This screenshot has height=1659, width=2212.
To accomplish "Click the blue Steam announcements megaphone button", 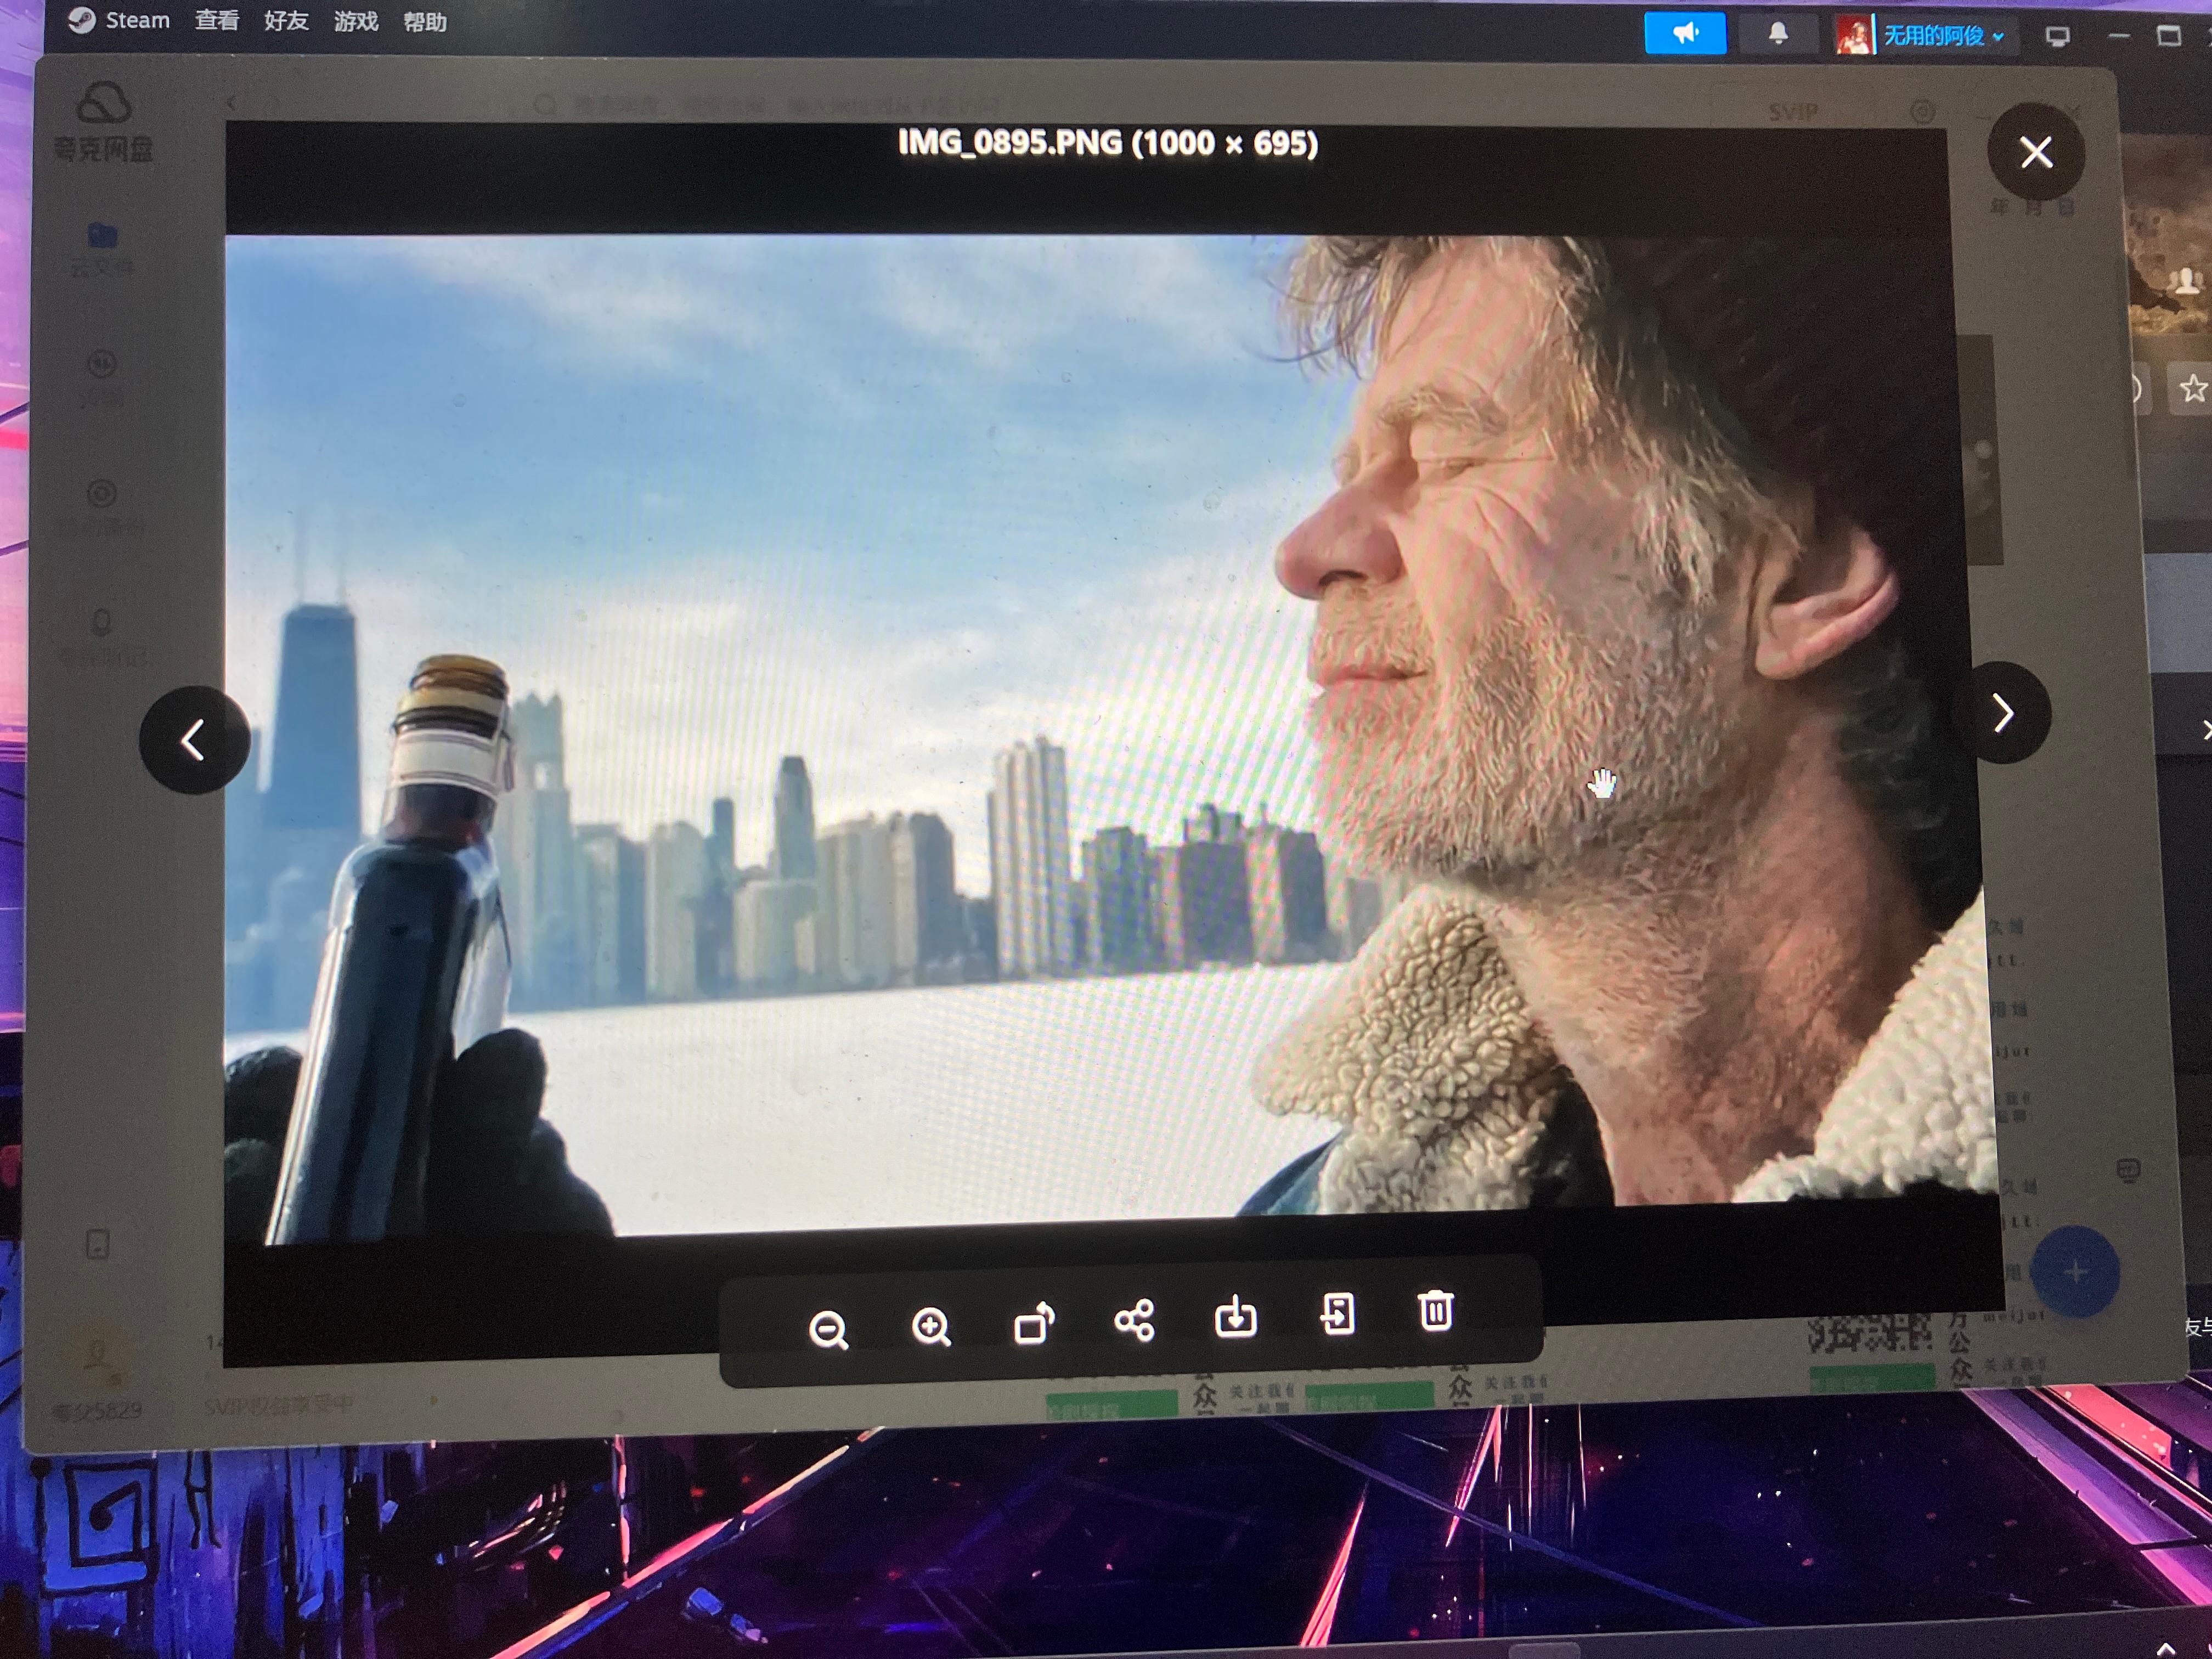I will (x=1685, y=34).
